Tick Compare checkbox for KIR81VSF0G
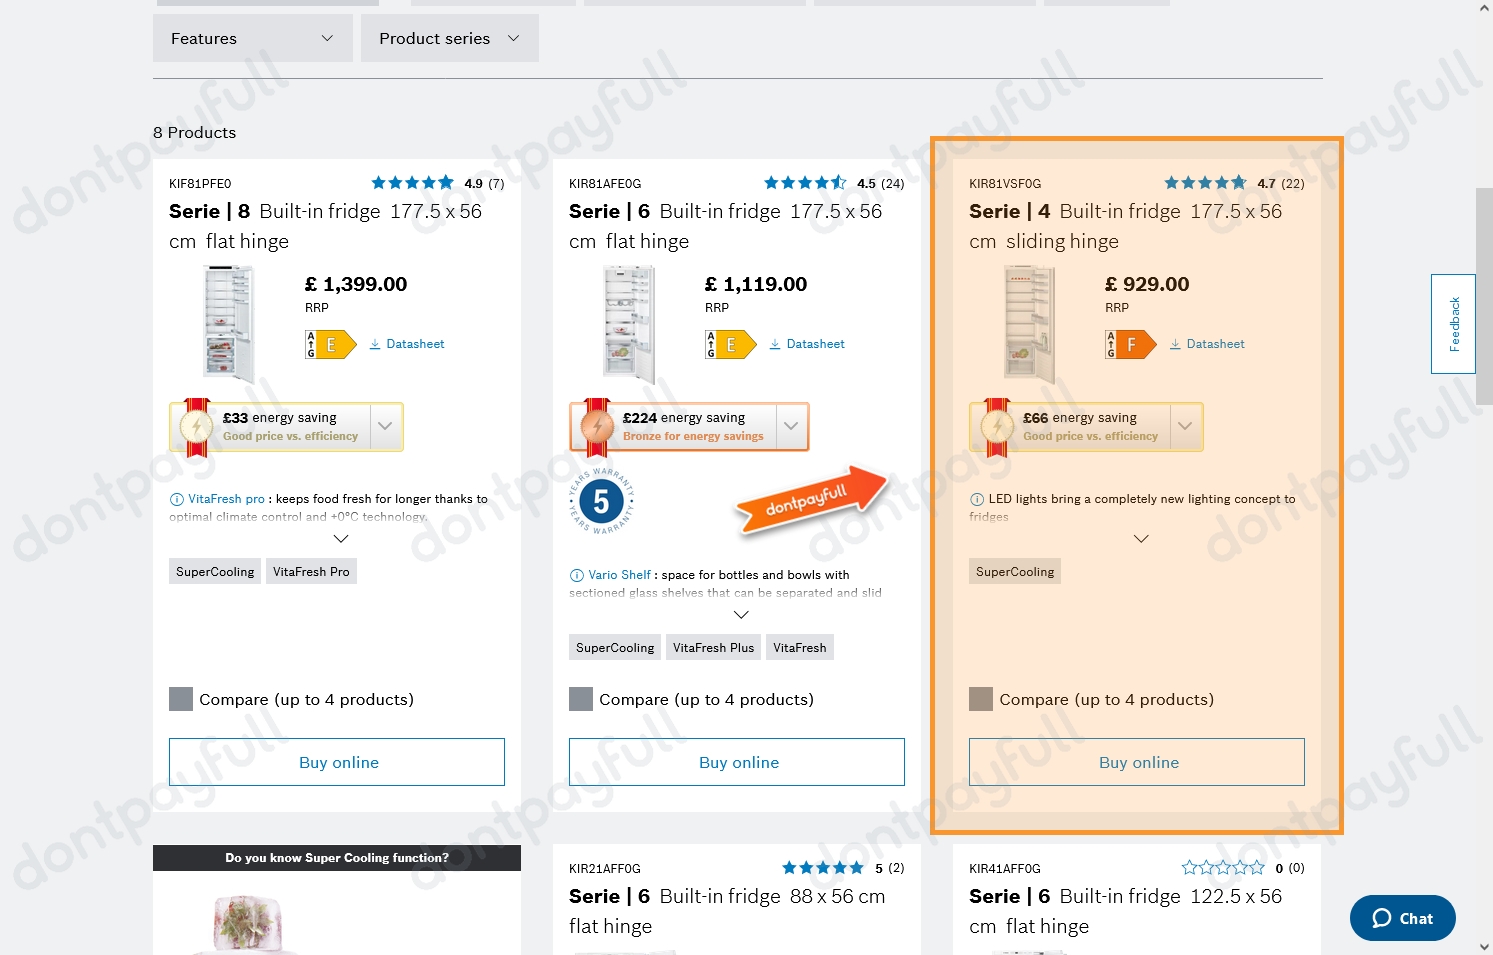1493x955 pixels. [x=981, y=699]
